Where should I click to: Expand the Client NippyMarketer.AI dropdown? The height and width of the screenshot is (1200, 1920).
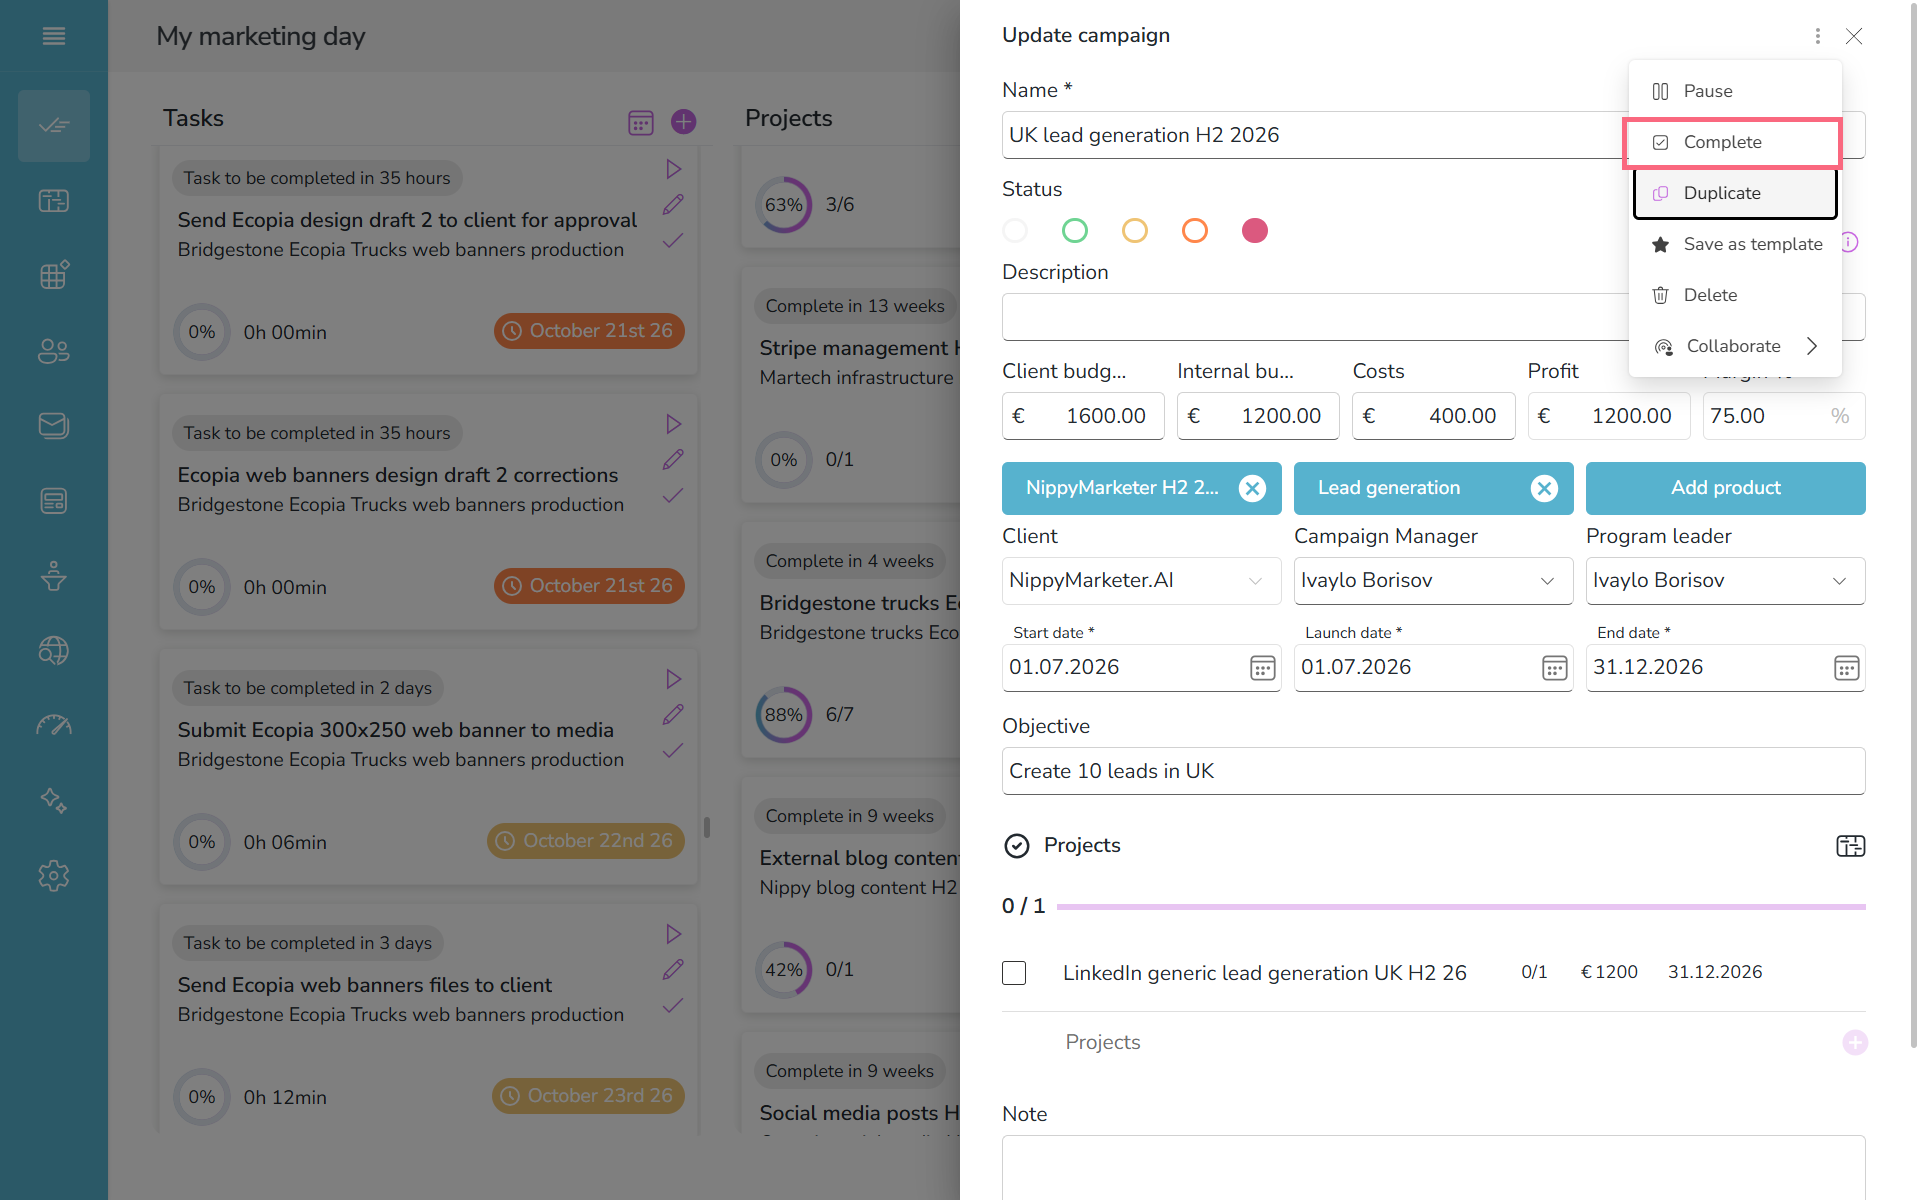pos(1141,581)
